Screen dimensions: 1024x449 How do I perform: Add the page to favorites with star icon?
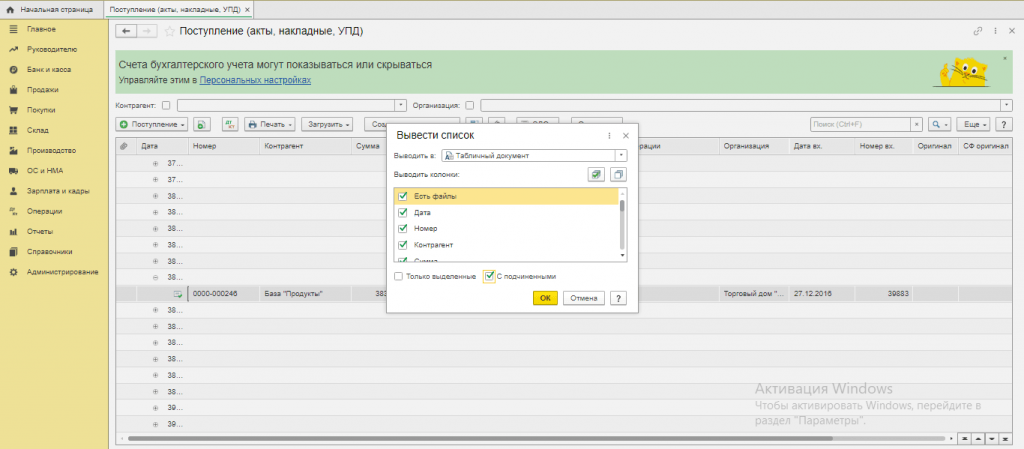tap(169, 31)
